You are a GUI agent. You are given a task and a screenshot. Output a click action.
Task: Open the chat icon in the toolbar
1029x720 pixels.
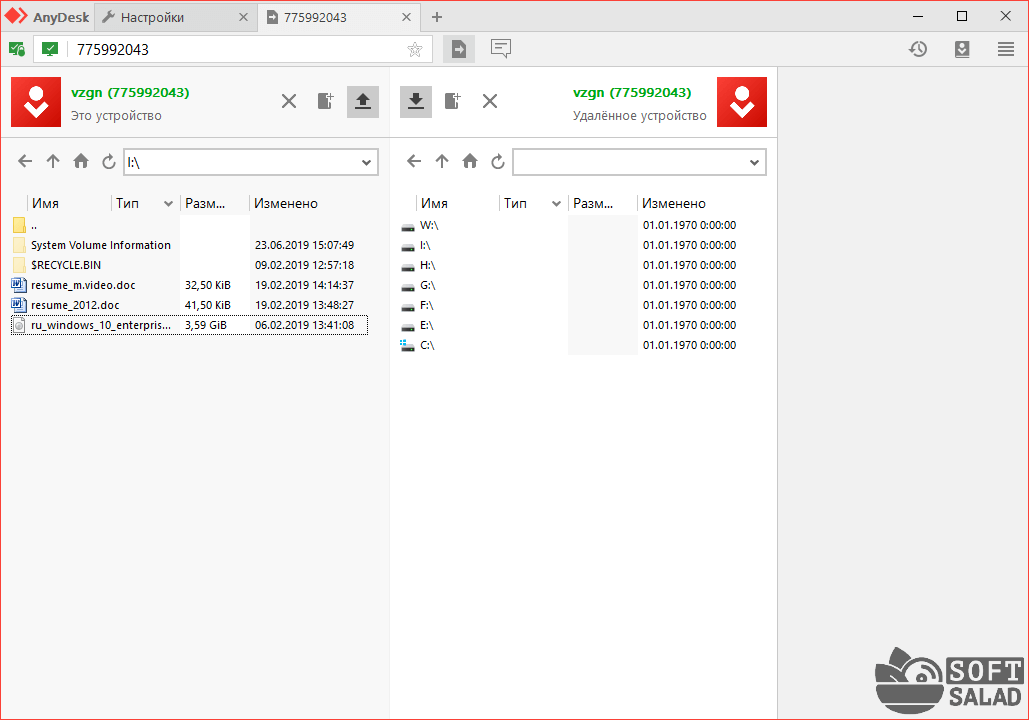coord(501,49)
